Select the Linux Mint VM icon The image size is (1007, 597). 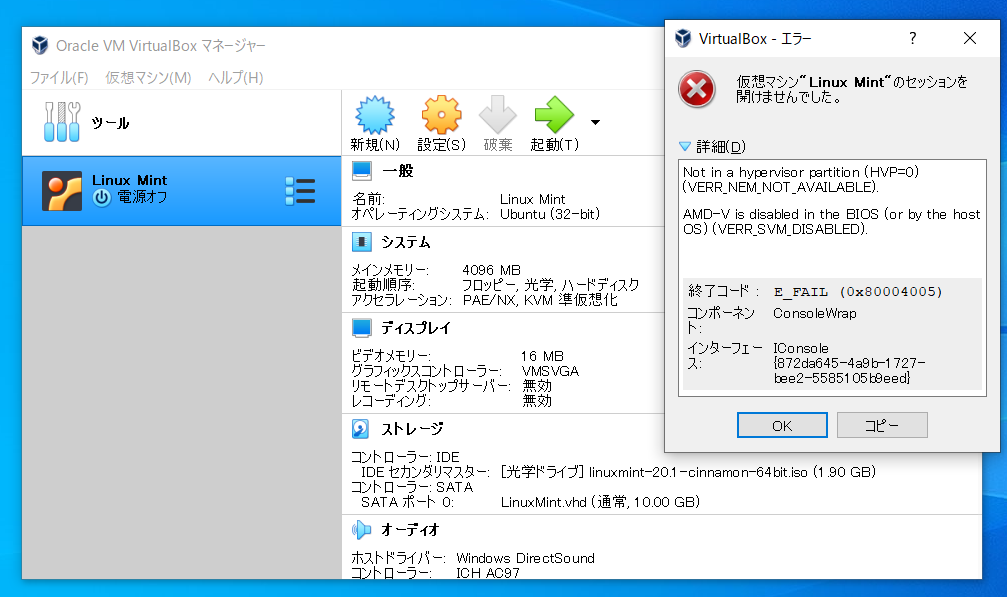point(62,191)
